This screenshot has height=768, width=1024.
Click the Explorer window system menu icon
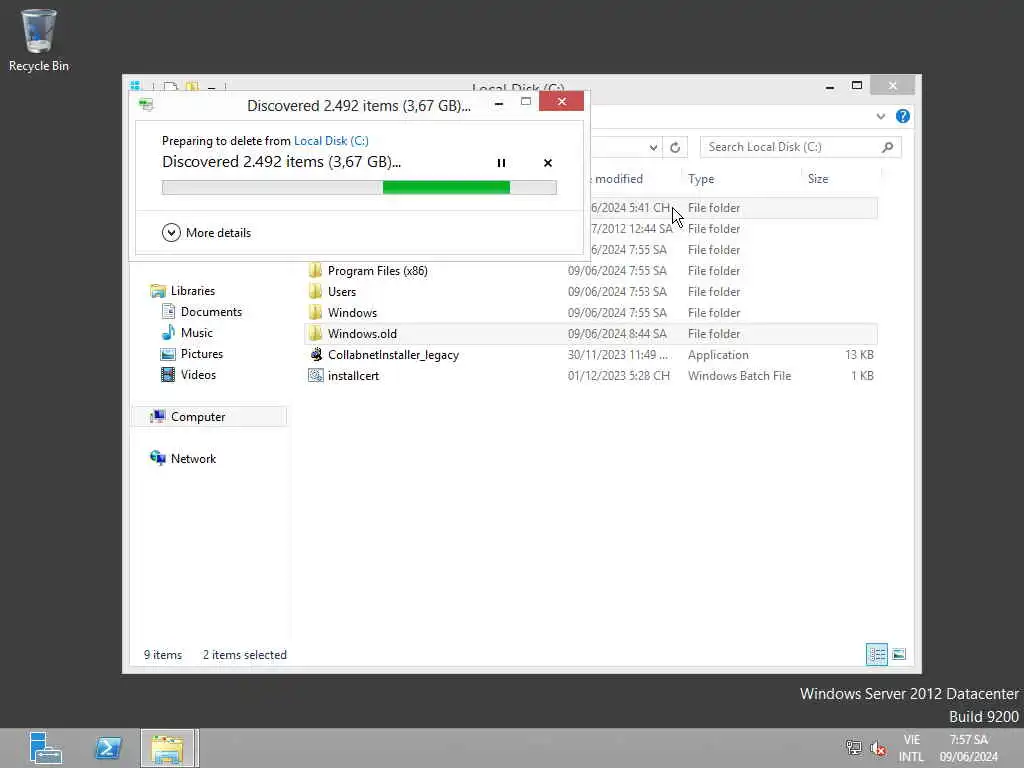point(135,86)
